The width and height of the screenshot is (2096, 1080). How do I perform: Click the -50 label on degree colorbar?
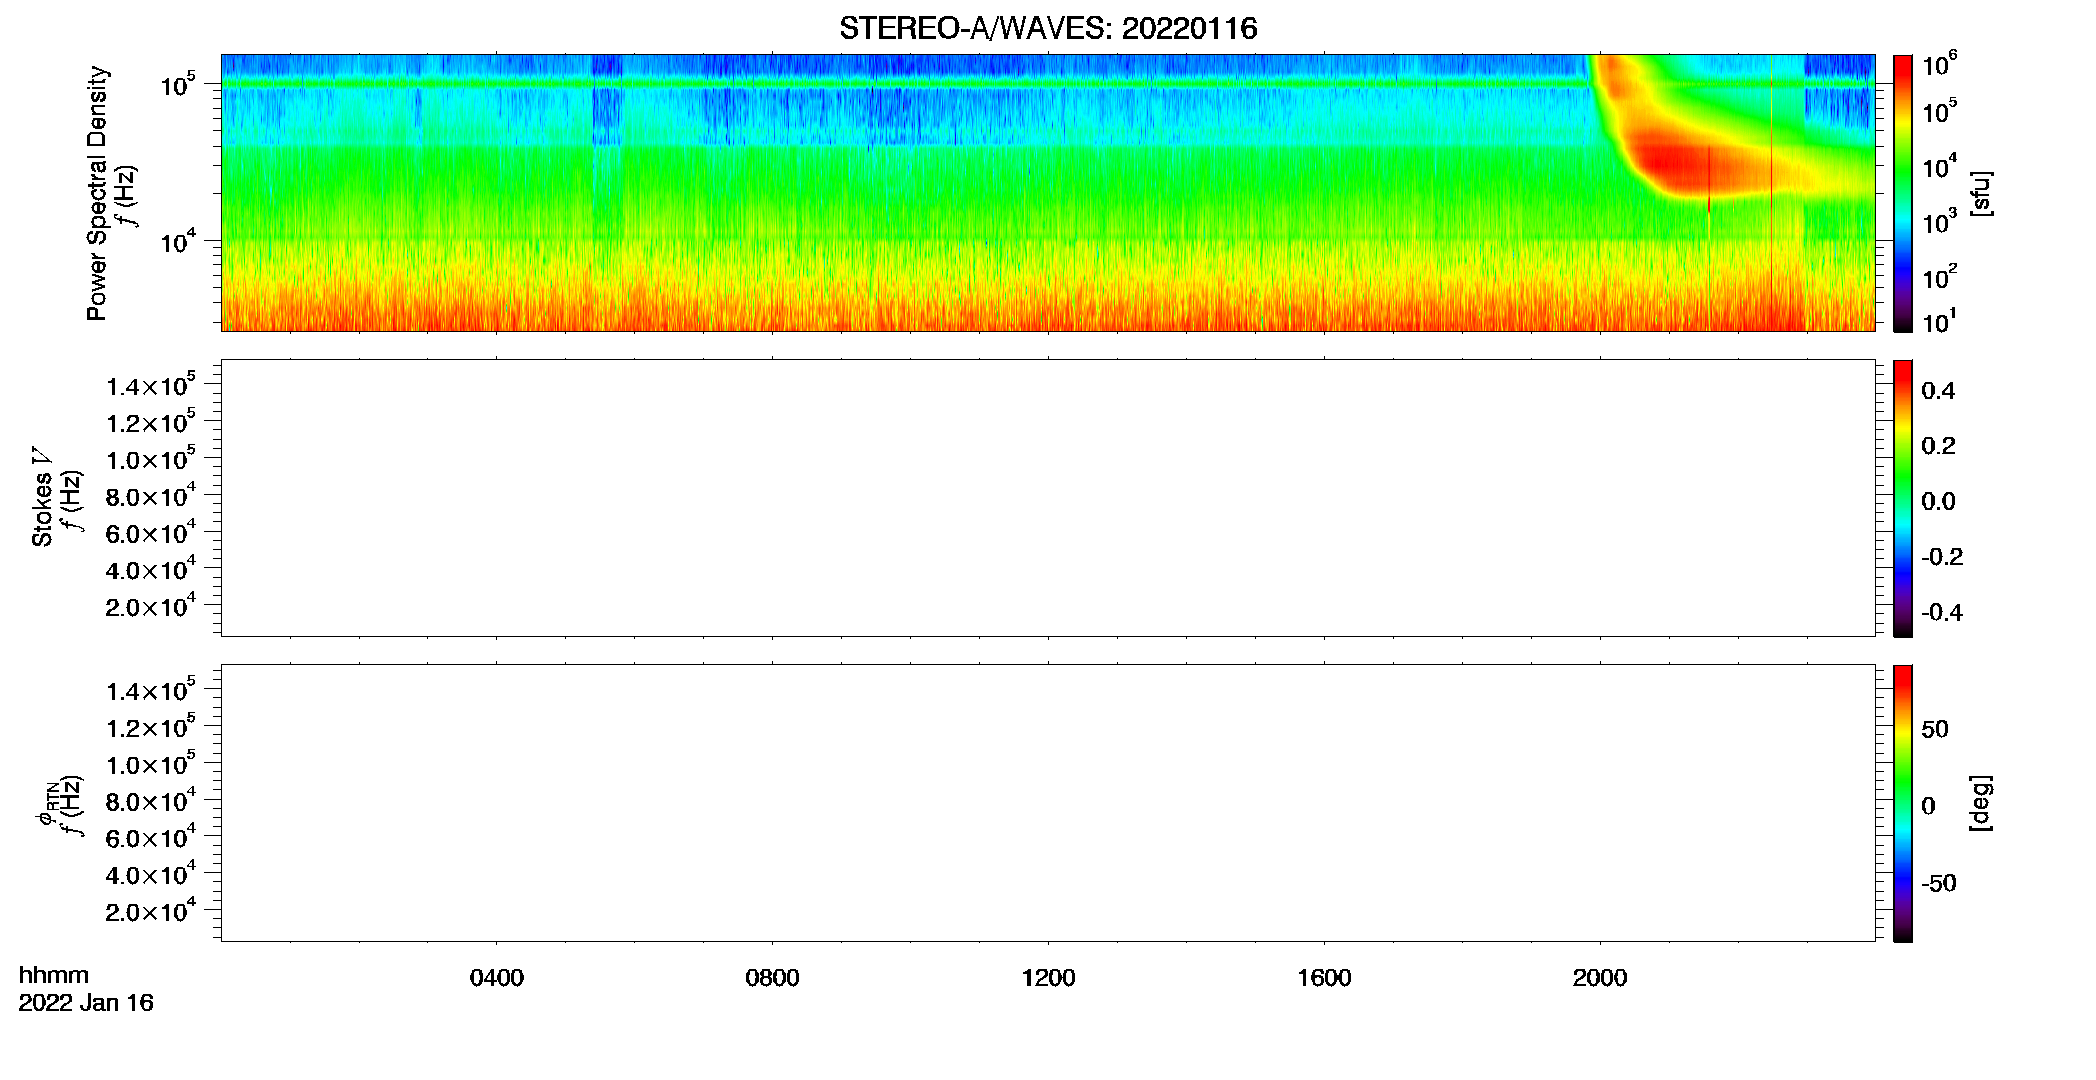click(1940, 884)
